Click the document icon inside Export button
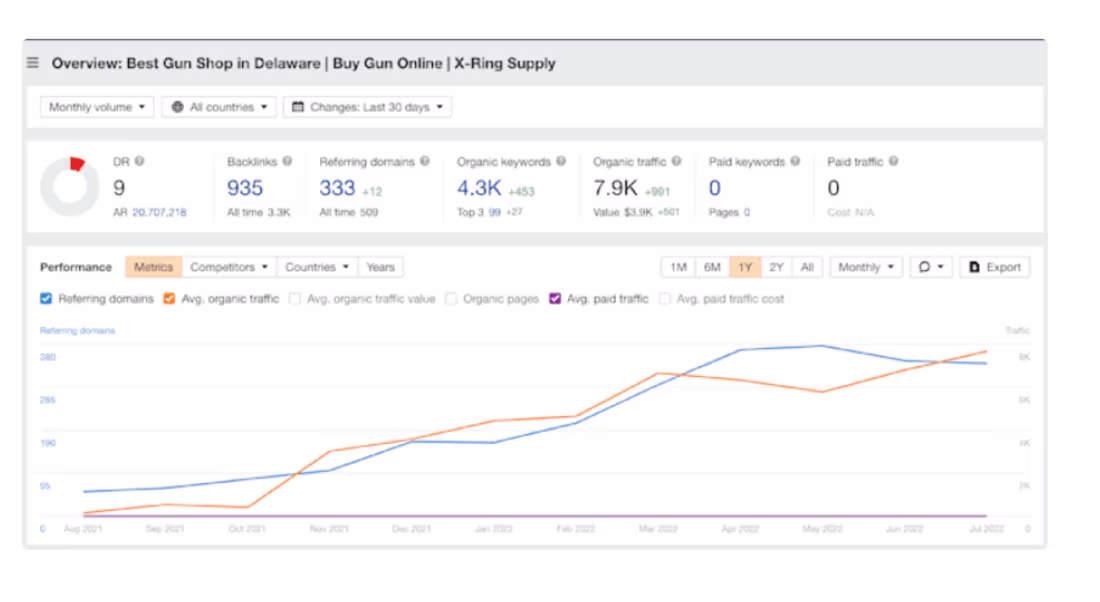 coord(974,267)
